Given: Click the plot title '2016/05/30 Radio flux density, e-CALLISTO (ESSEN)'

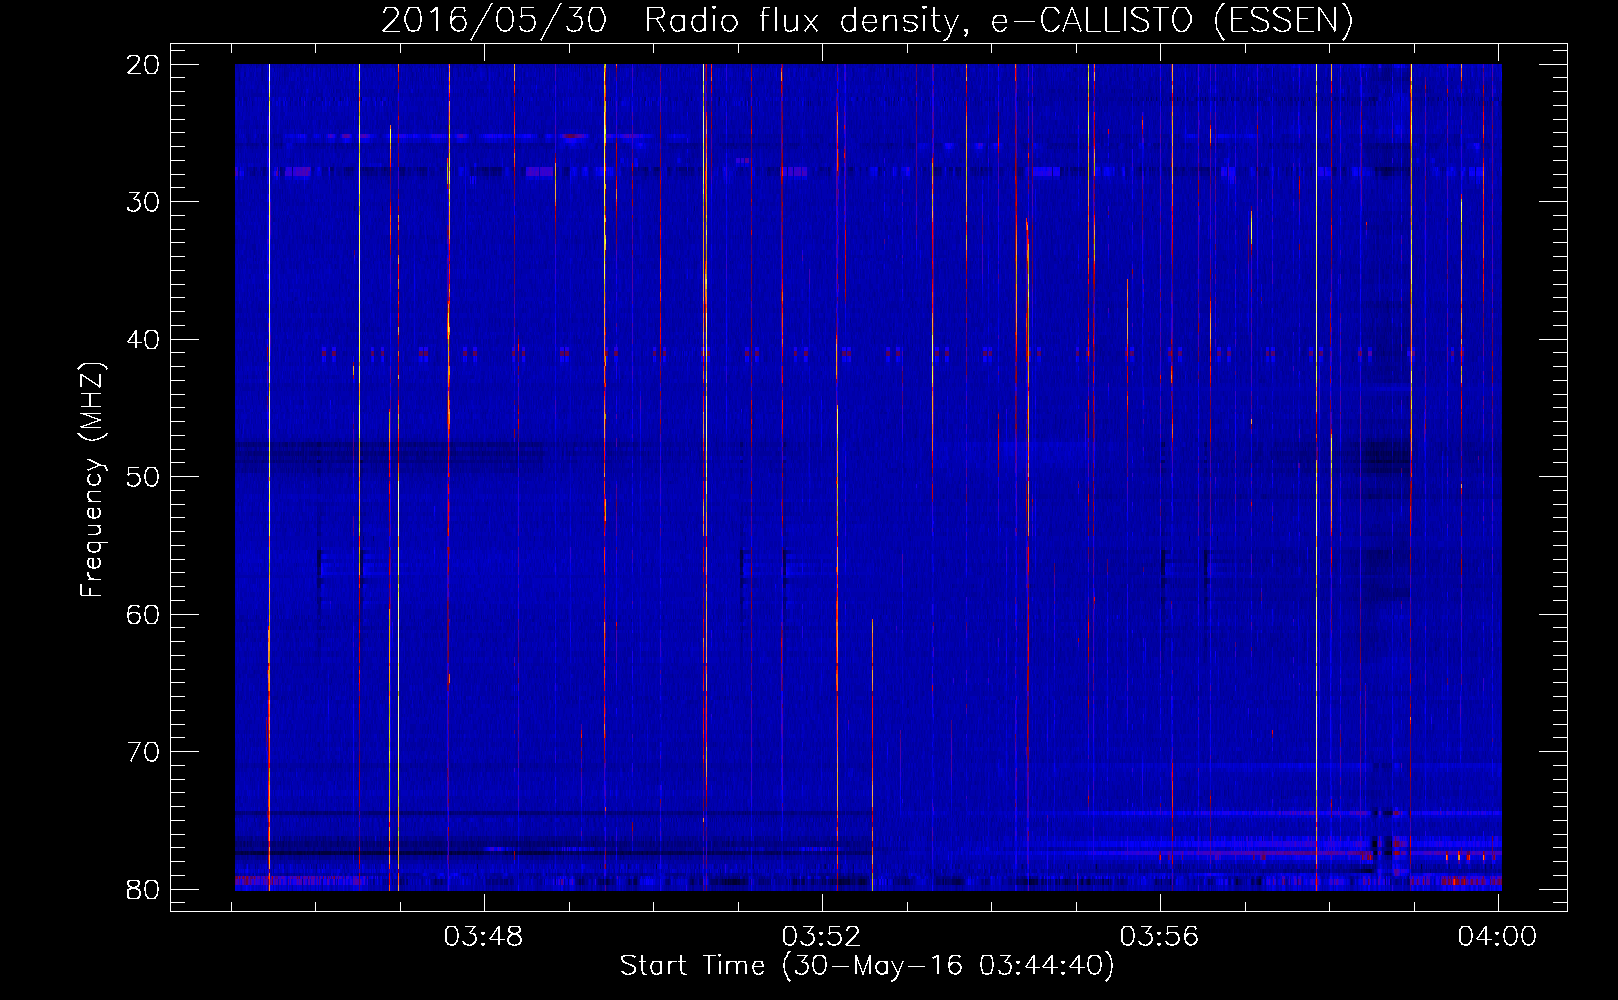Looking at the screenshot, I should click(867, 20).
